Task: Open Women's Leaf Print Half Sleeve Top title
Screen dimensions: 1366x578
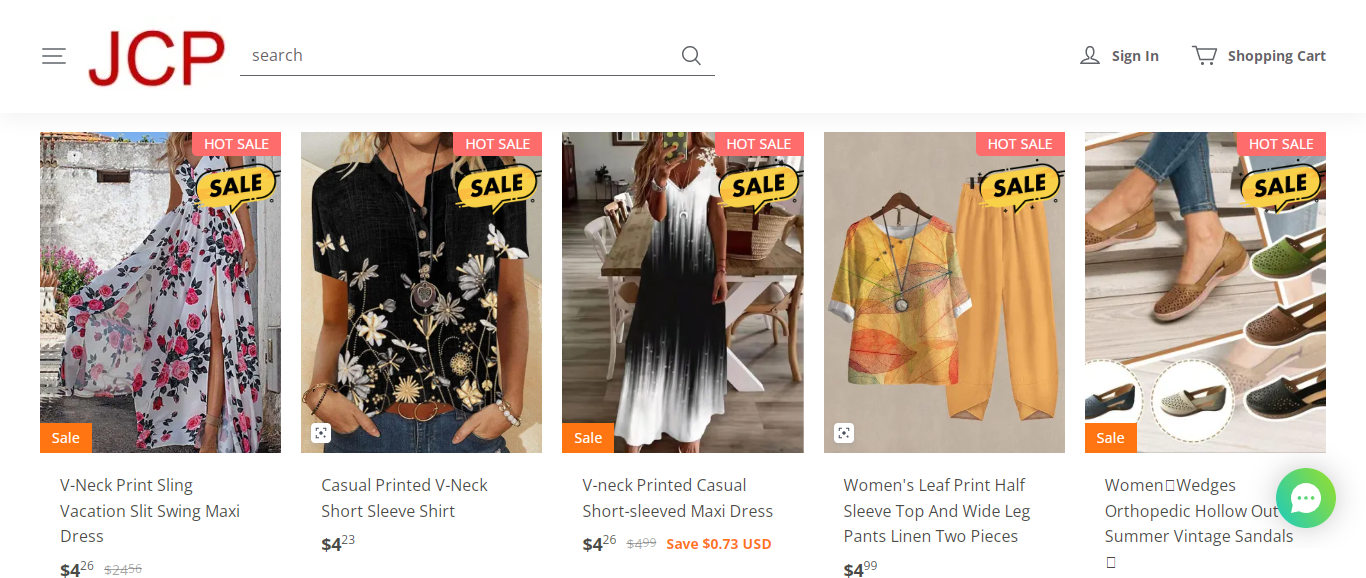Action: click(x=936, y=511)
